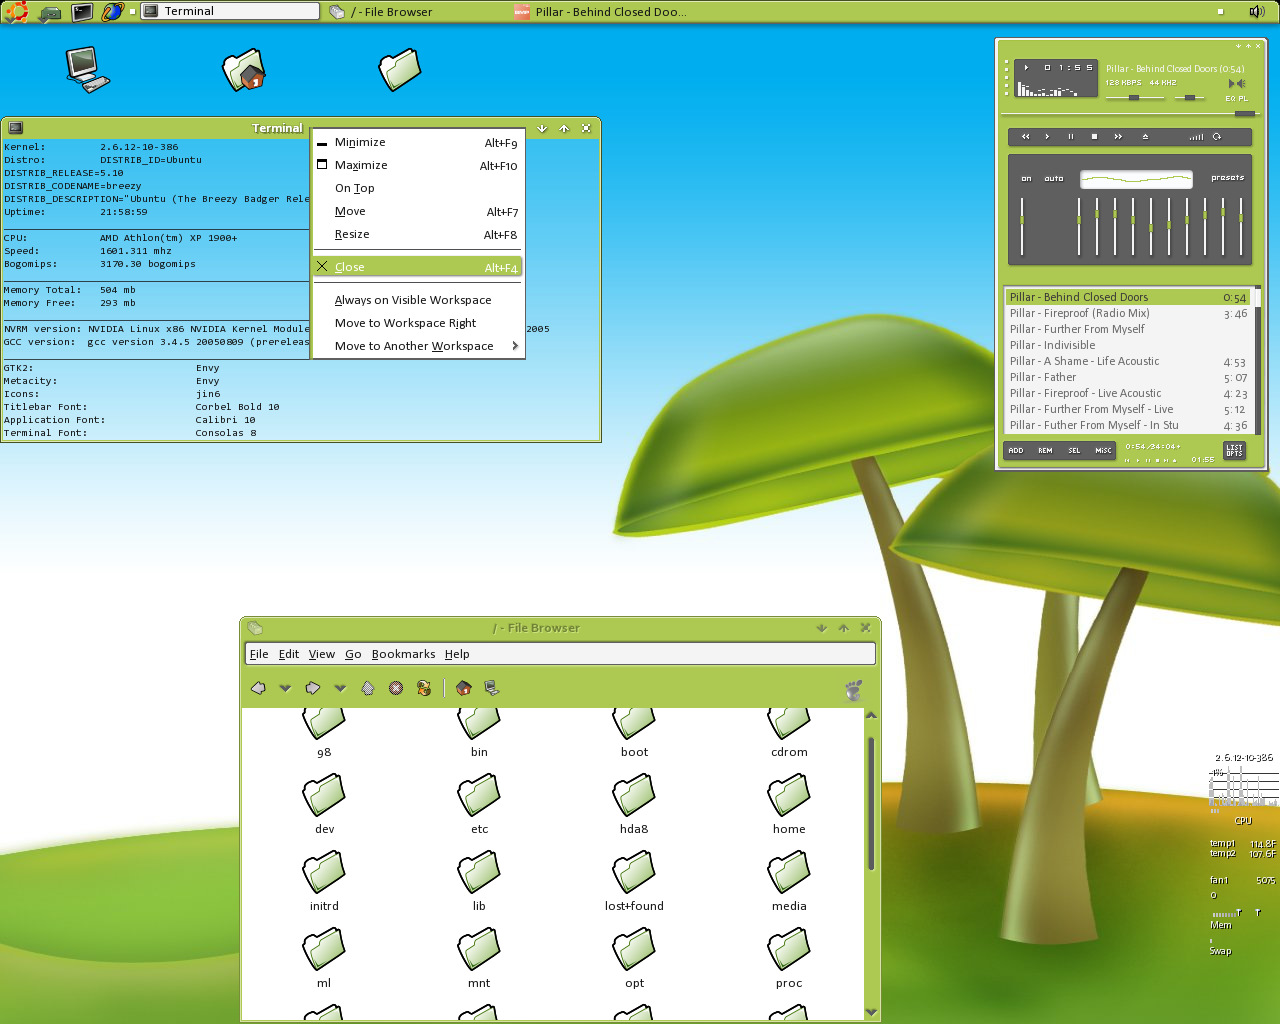Open playlist MISC options
The image size is (1280, 1024).
point(1103,451)
